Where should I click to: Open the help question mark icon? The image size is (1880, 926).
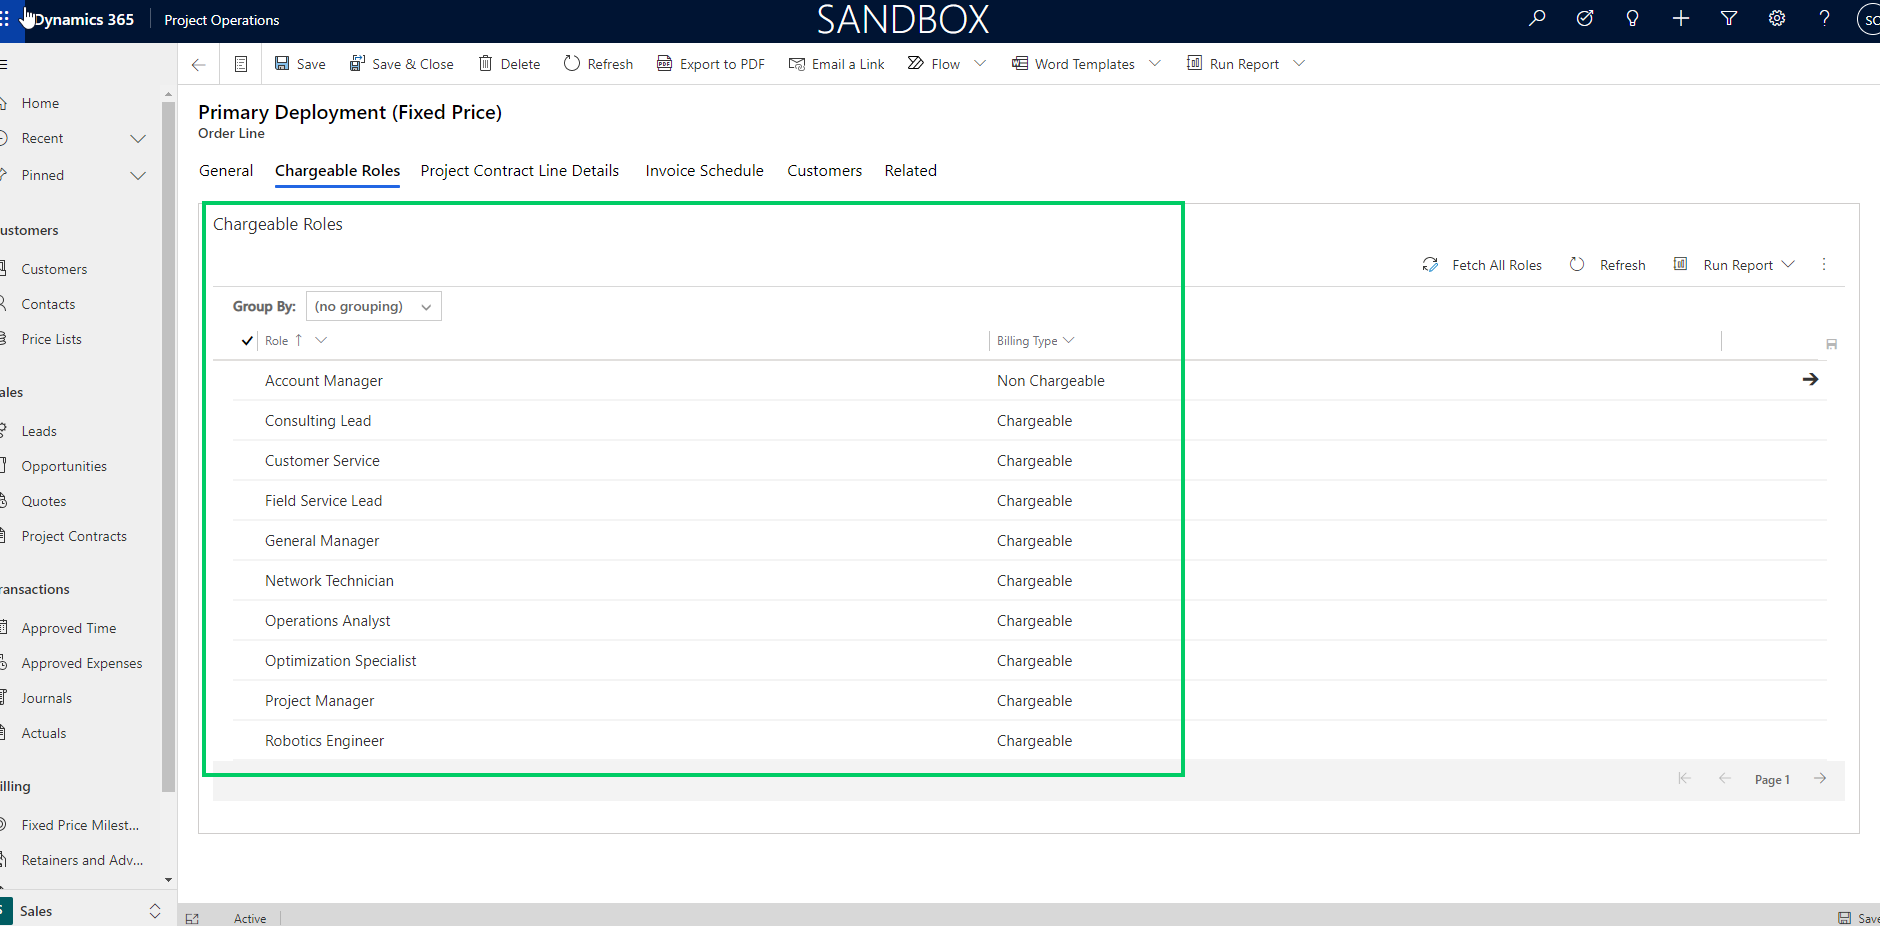click(x=1825, y=18)
